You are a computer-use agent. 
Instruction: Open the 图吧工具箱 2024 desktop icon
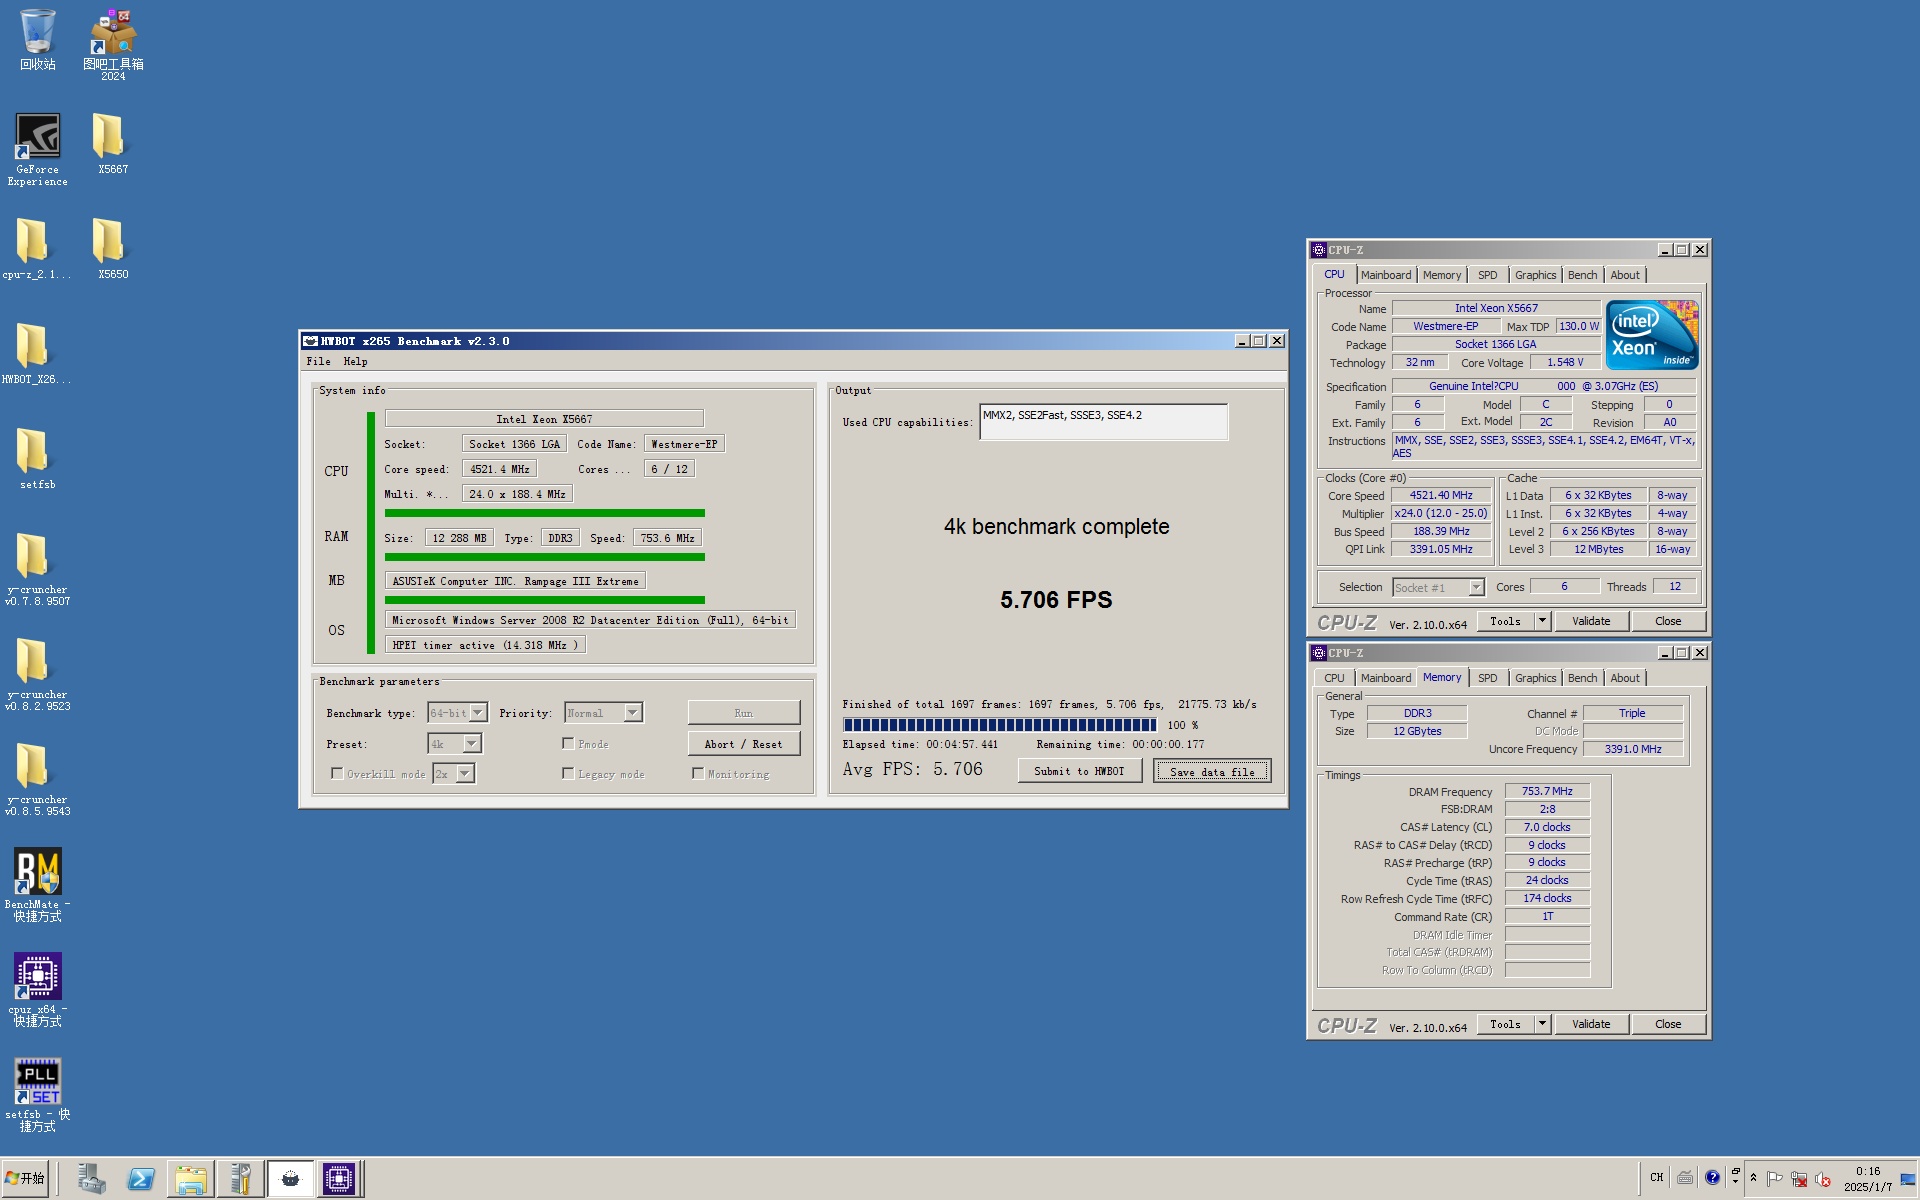(113, 44)
